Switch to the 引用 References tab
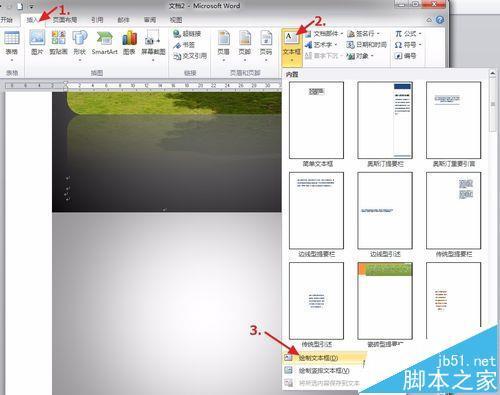 [x=97, y=20]
